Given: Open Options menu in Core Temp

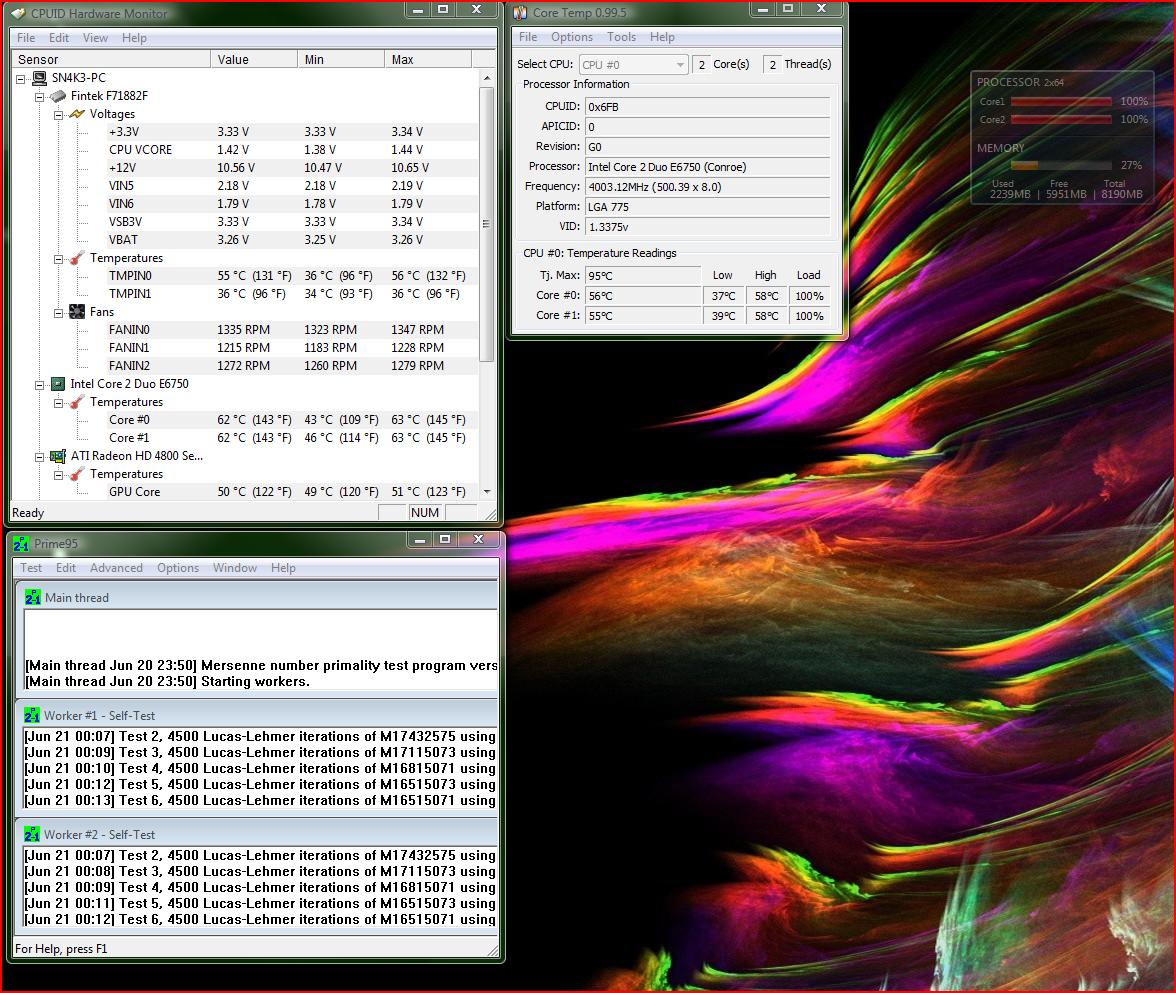Looking at the screenshot, I should click(x=572, y=37).
